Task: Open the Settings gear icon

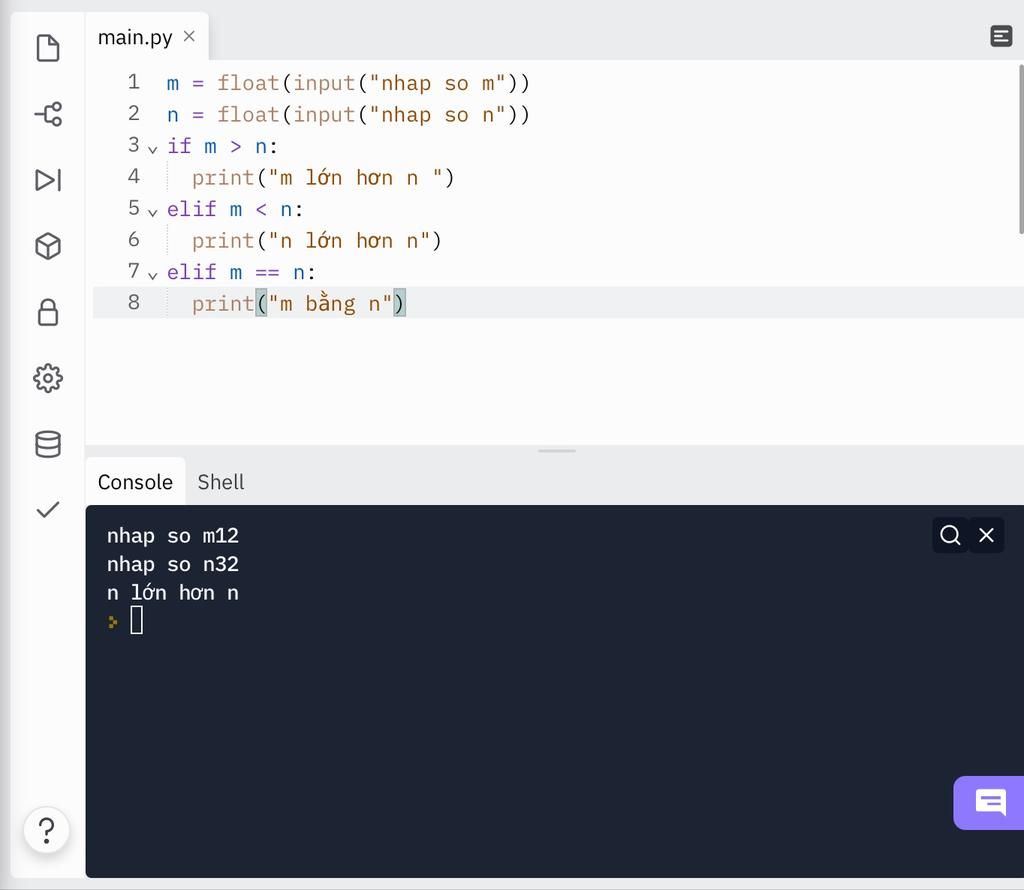Action: [x=48, y=378]
